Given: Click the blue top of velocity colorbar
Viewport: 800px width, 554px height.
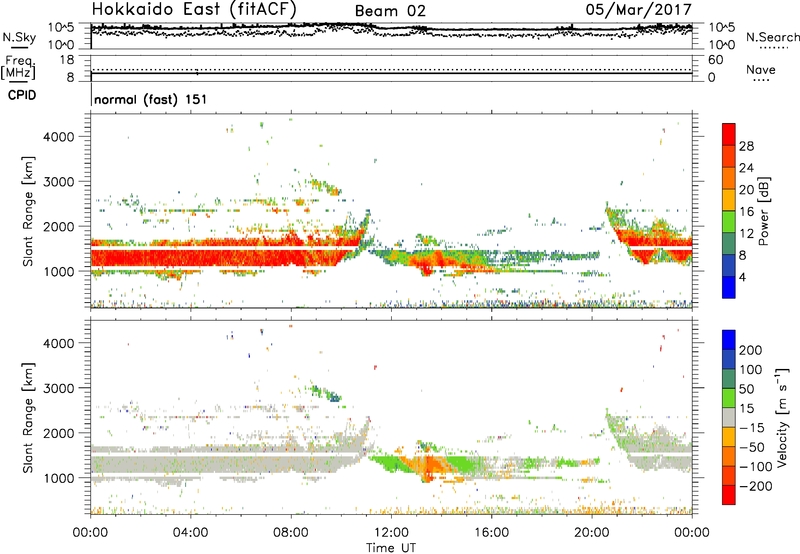Looking at the screenshot, I should [729, 340].
